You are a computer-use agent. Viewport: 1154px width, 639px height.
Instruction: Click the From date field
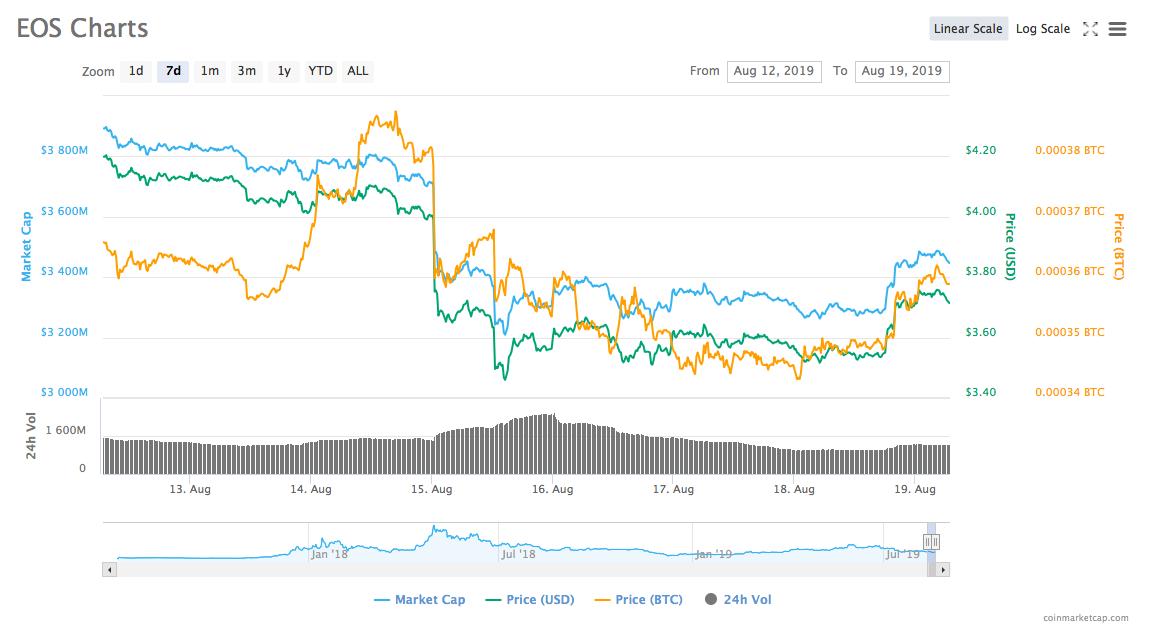775,71
